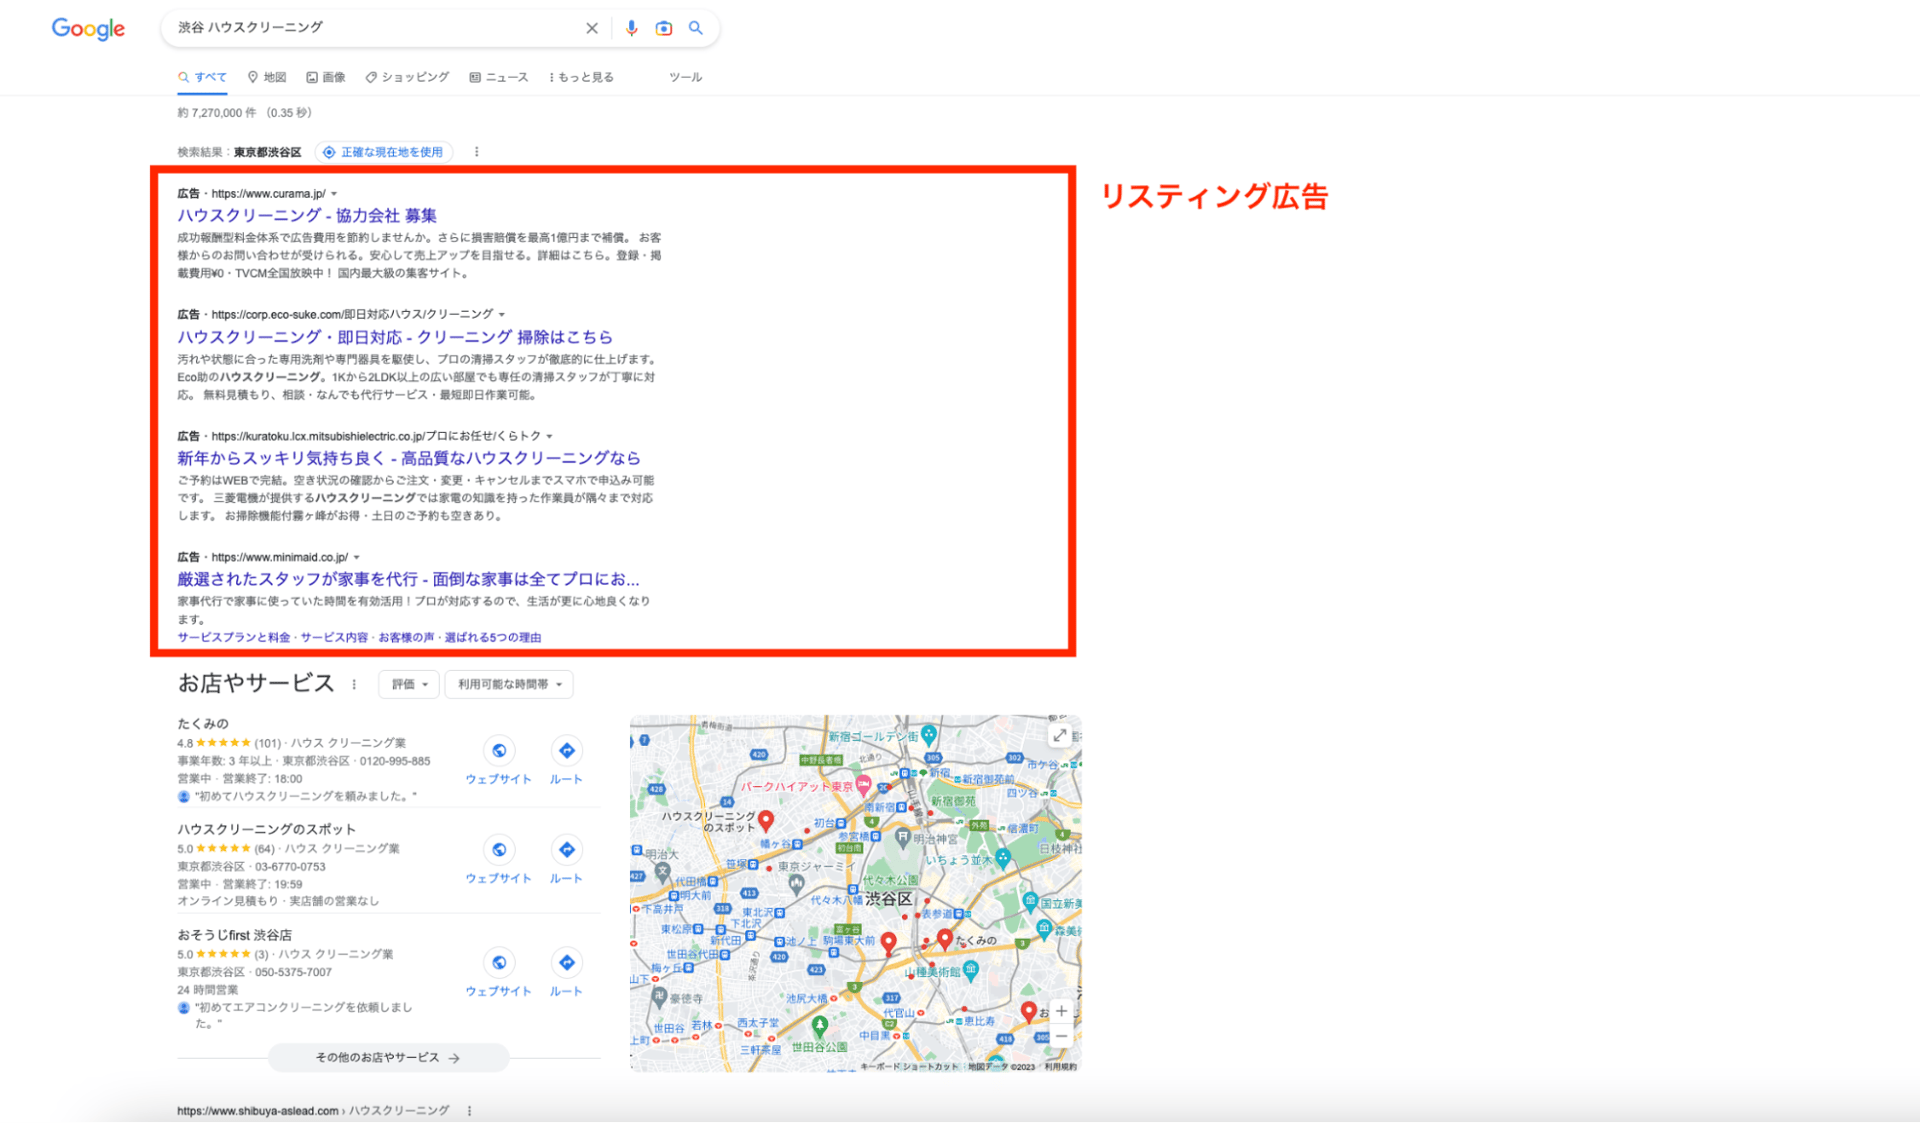Viewport: 1920px width, 1123px height.
Task: Open the 利用可能な時間帯 dropdown
Action: pos(509,684)
